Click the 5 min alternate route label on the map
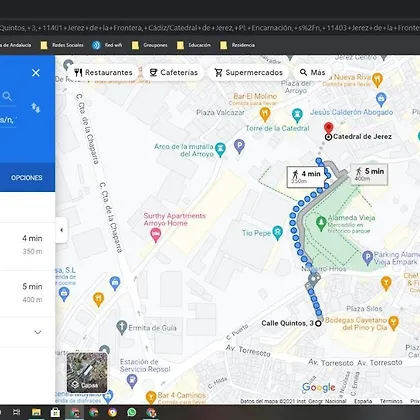 click(x=369, y=174)
